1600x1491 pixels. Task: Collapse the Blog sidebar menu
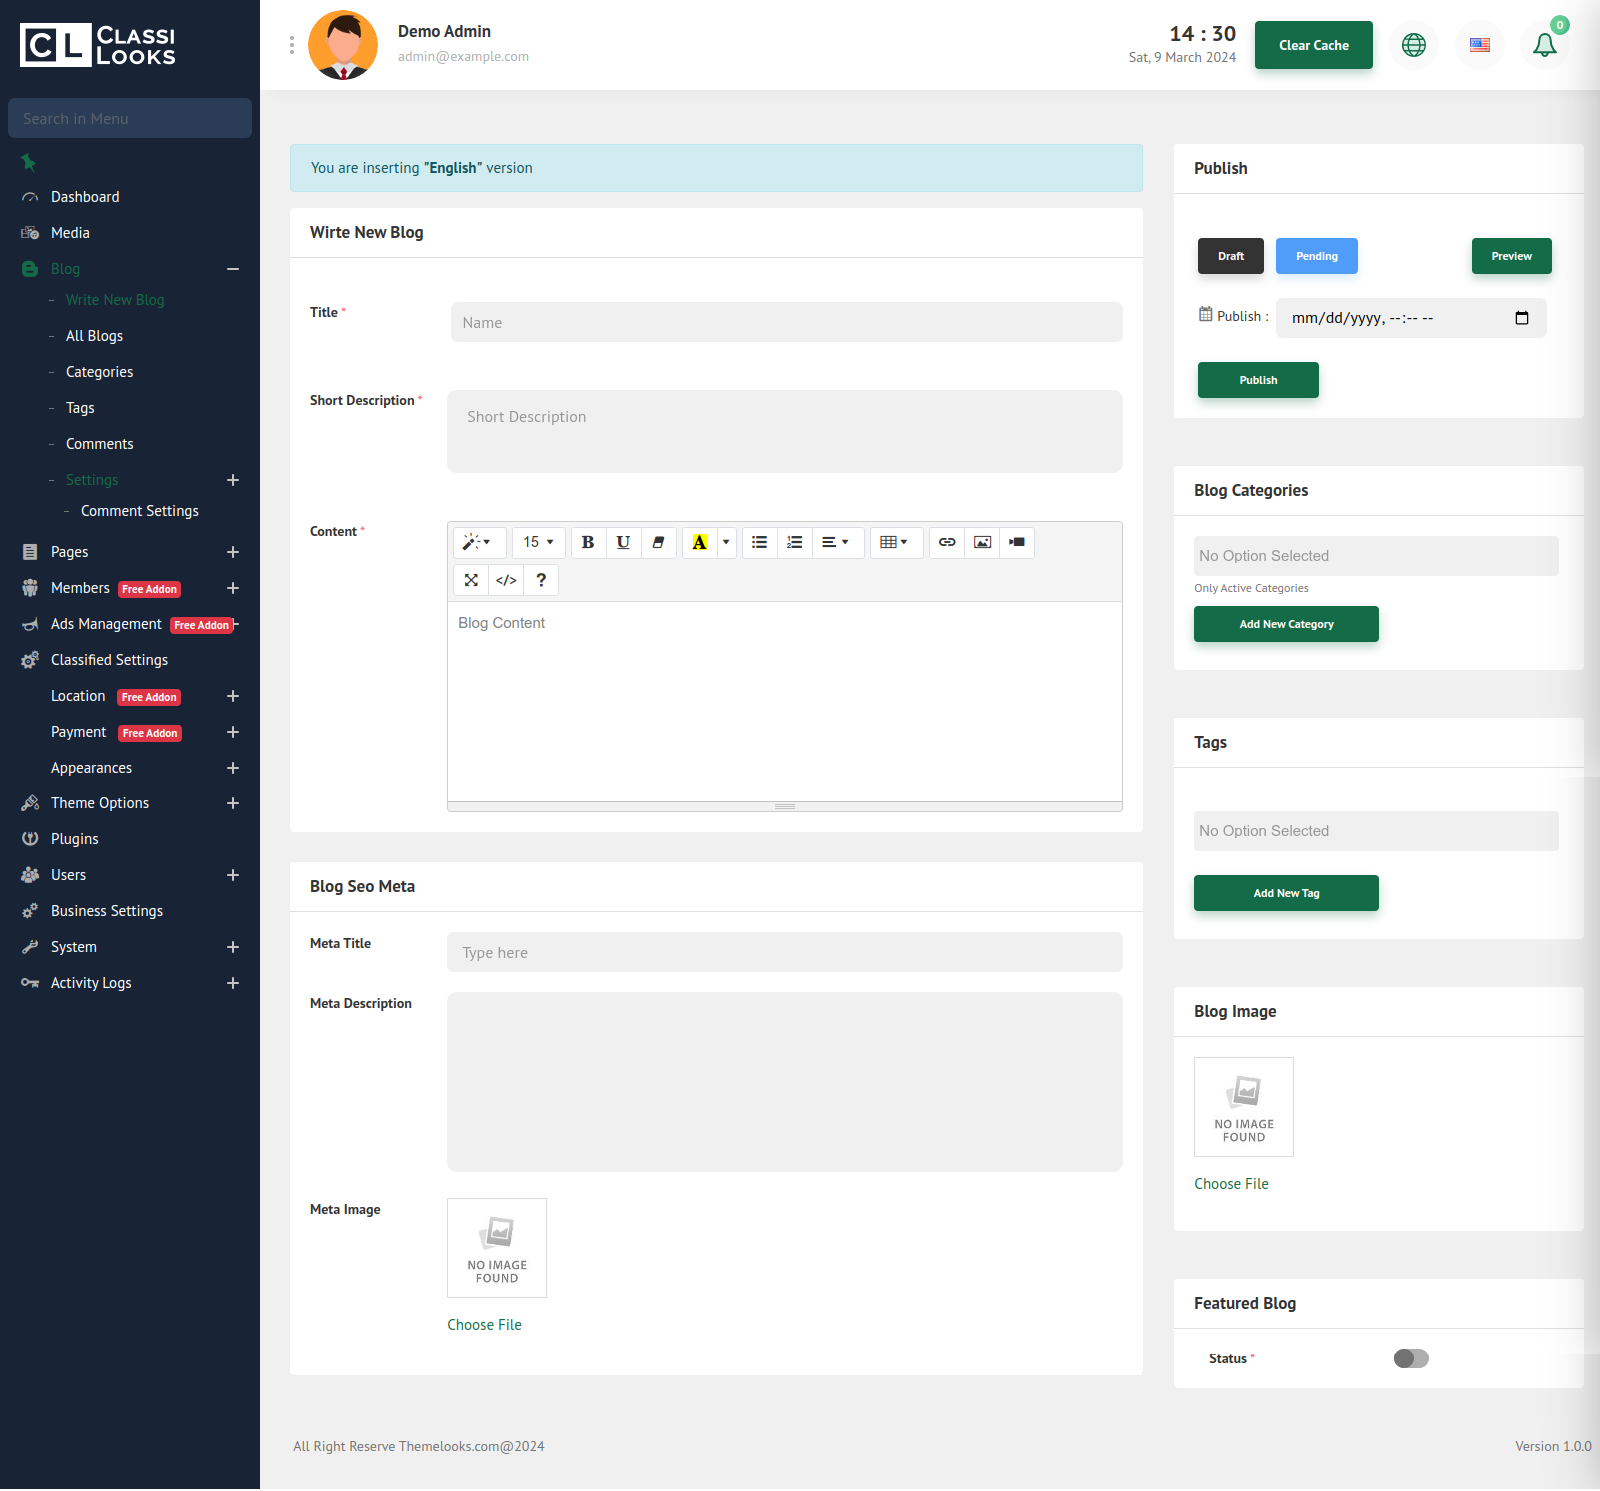(233, 269)
